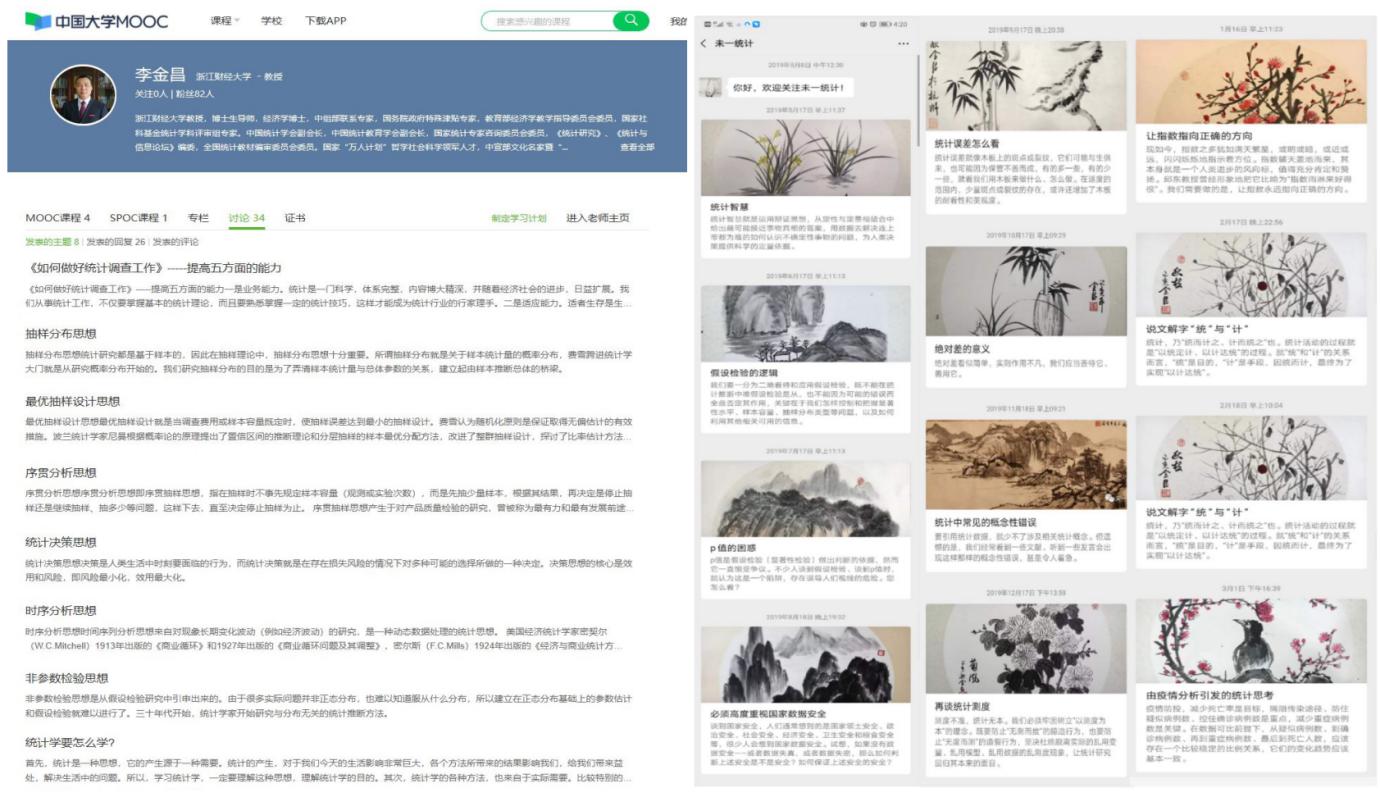Expand the 课程 dropdown in top navigation

point(225,21)
